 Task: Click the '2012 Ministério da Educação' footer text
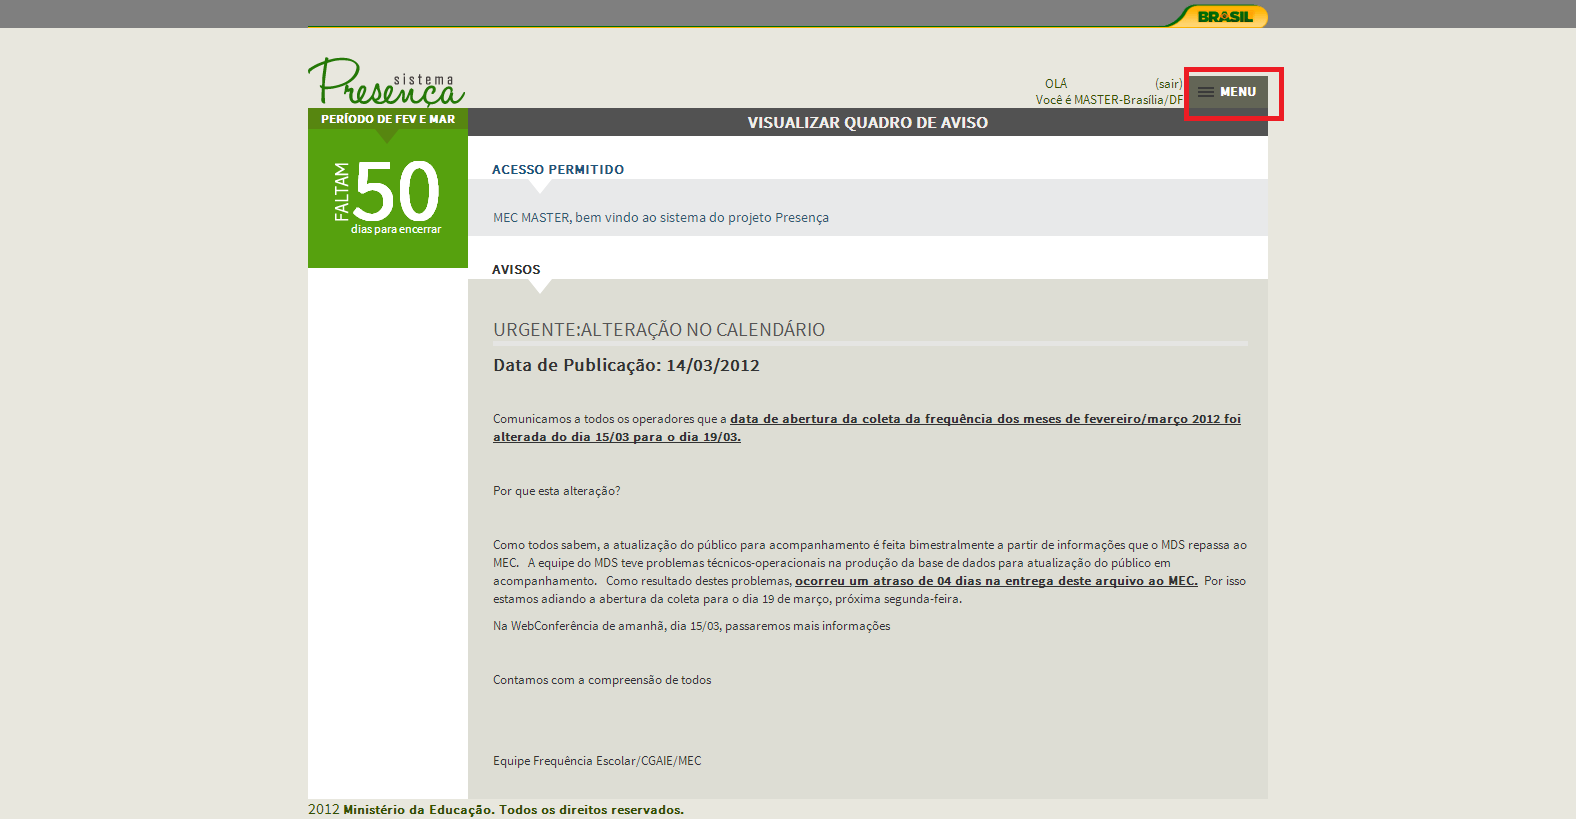pyautogui.click(x=496, y=810)
